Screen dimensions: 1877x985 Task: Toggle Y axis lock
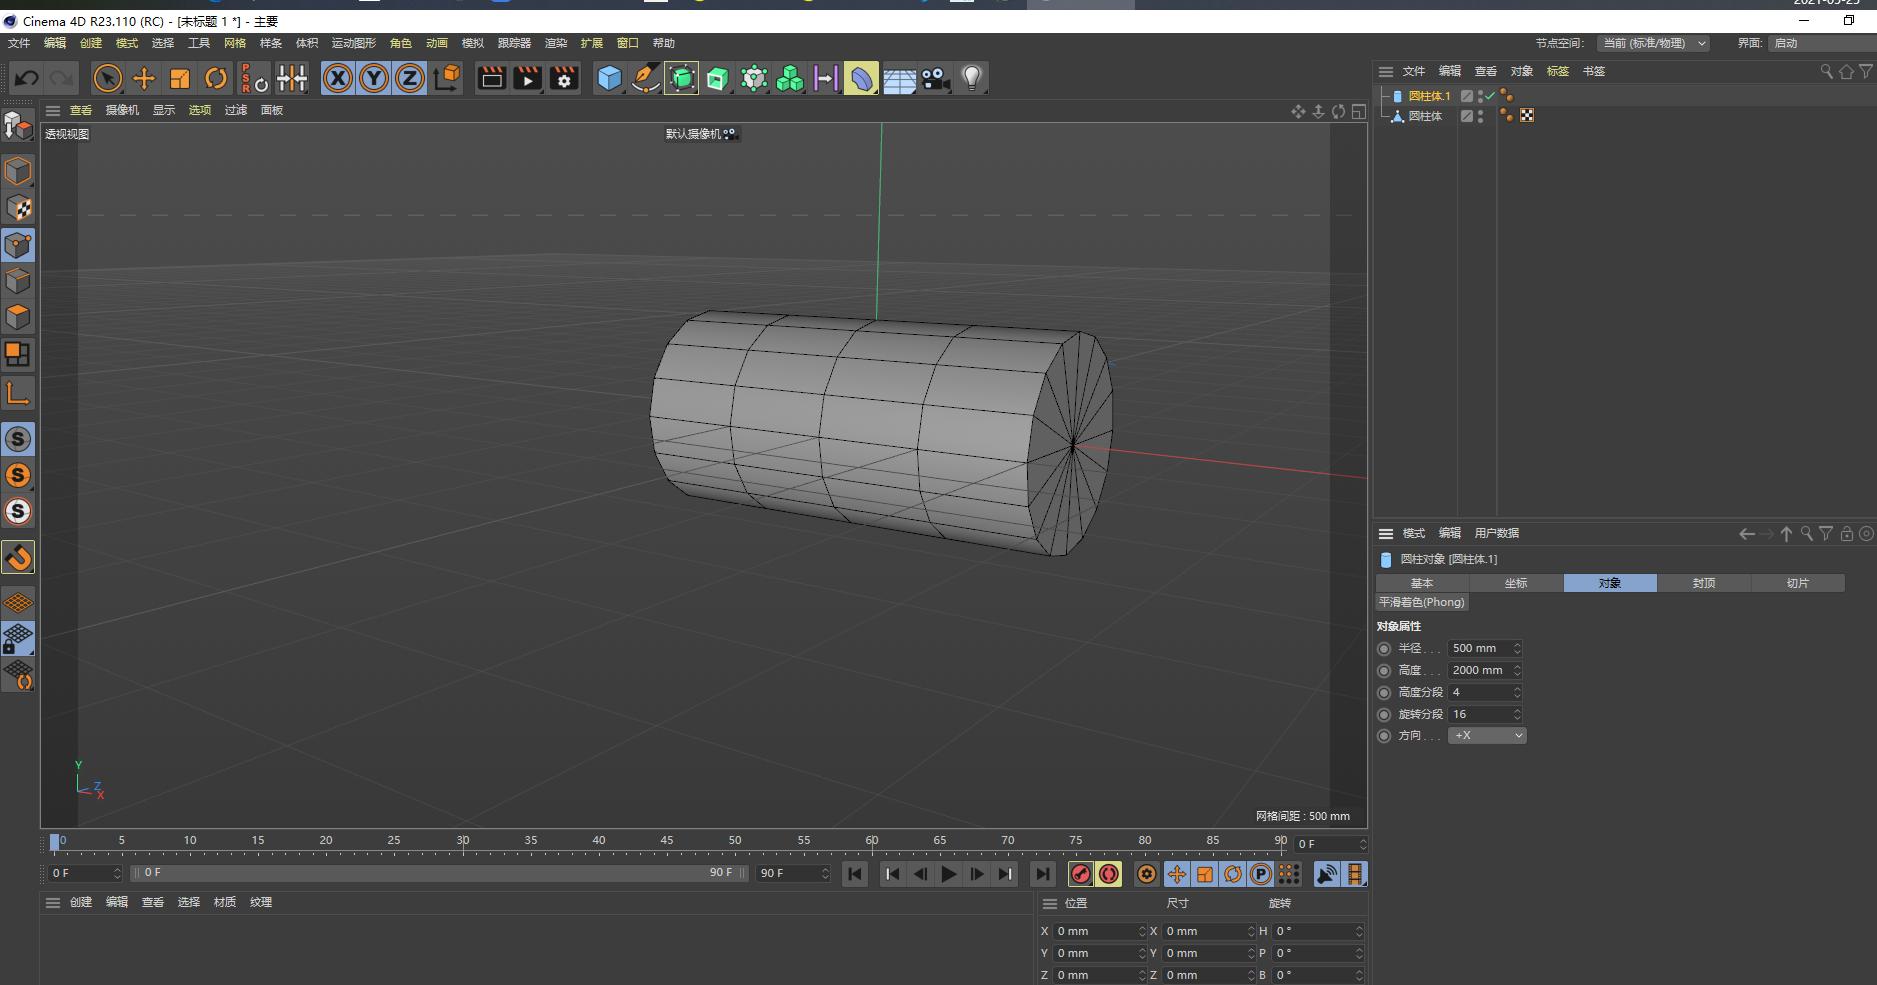tap(374, 78)
